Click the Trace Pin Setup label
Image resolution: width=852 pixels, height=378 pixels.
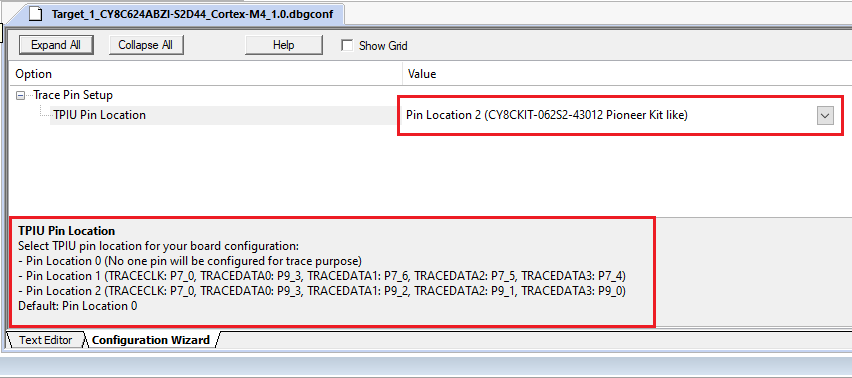pos(73,95)
